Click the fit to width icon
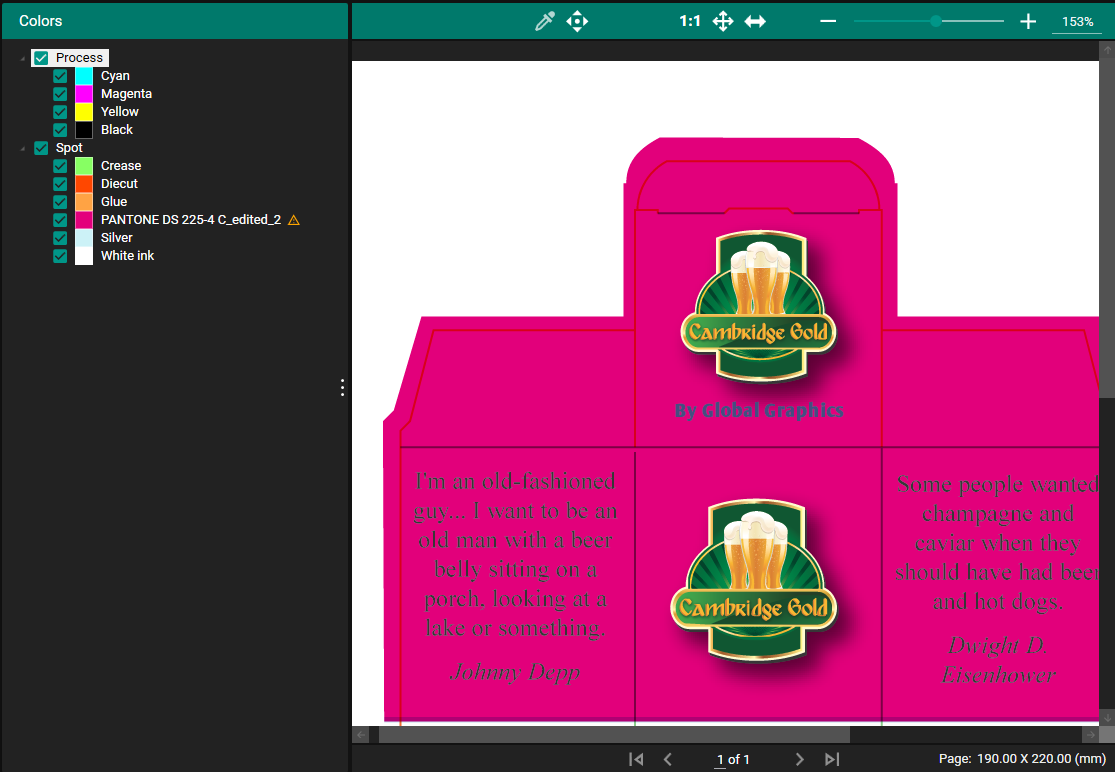This screenshot has height=772, width=1115. pos(755,21)
